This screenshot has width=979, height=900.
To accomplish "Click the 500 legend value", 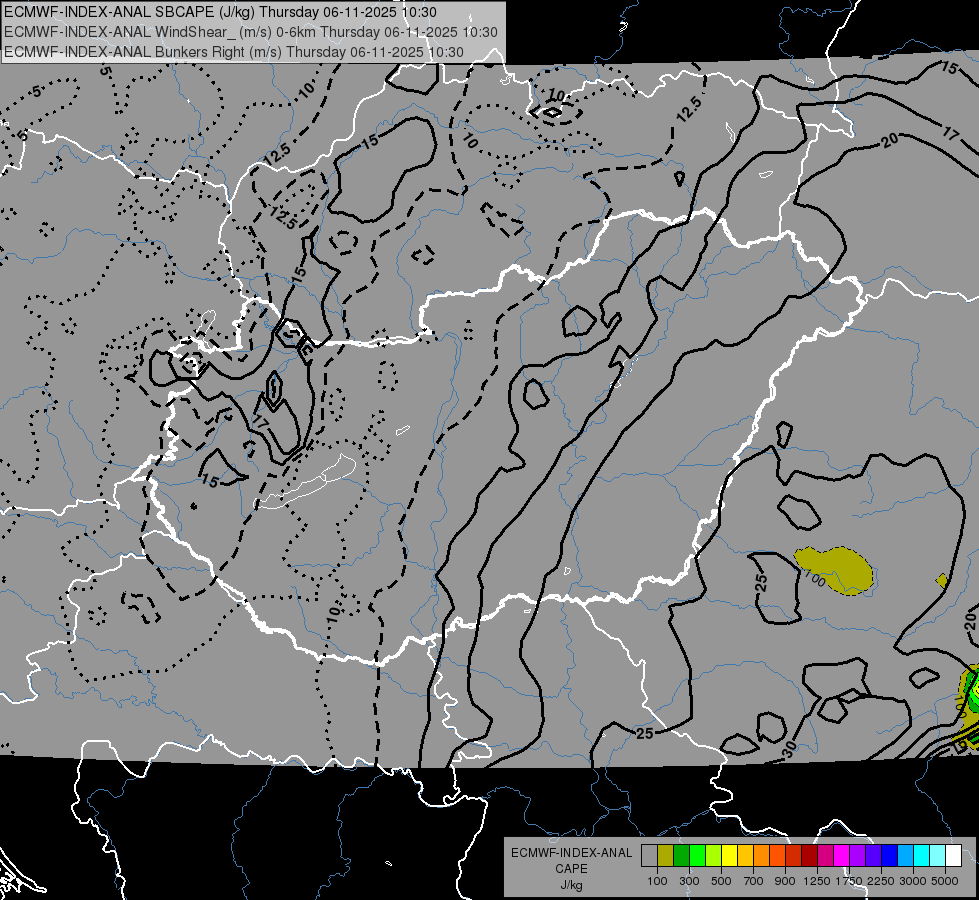I will [721, 881].
